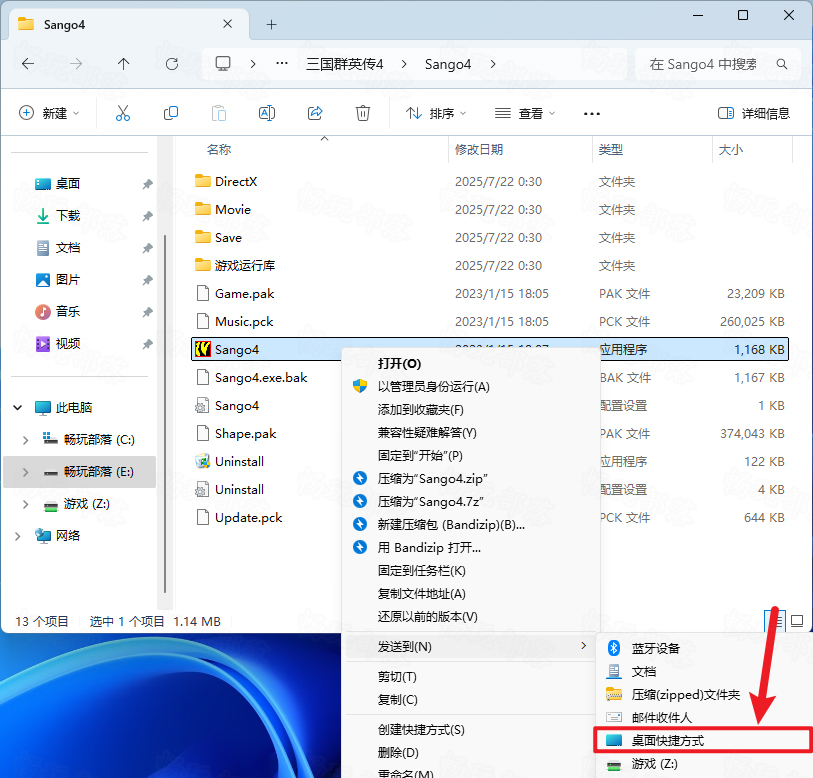Open 文档 in quick access sidebar
Screen dimensions: 813x778
click(x=67, y=248)
